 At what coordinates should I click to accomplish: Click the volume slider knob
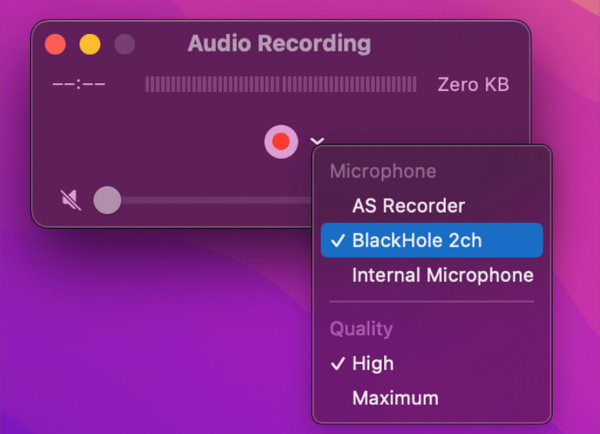(108, 200)
